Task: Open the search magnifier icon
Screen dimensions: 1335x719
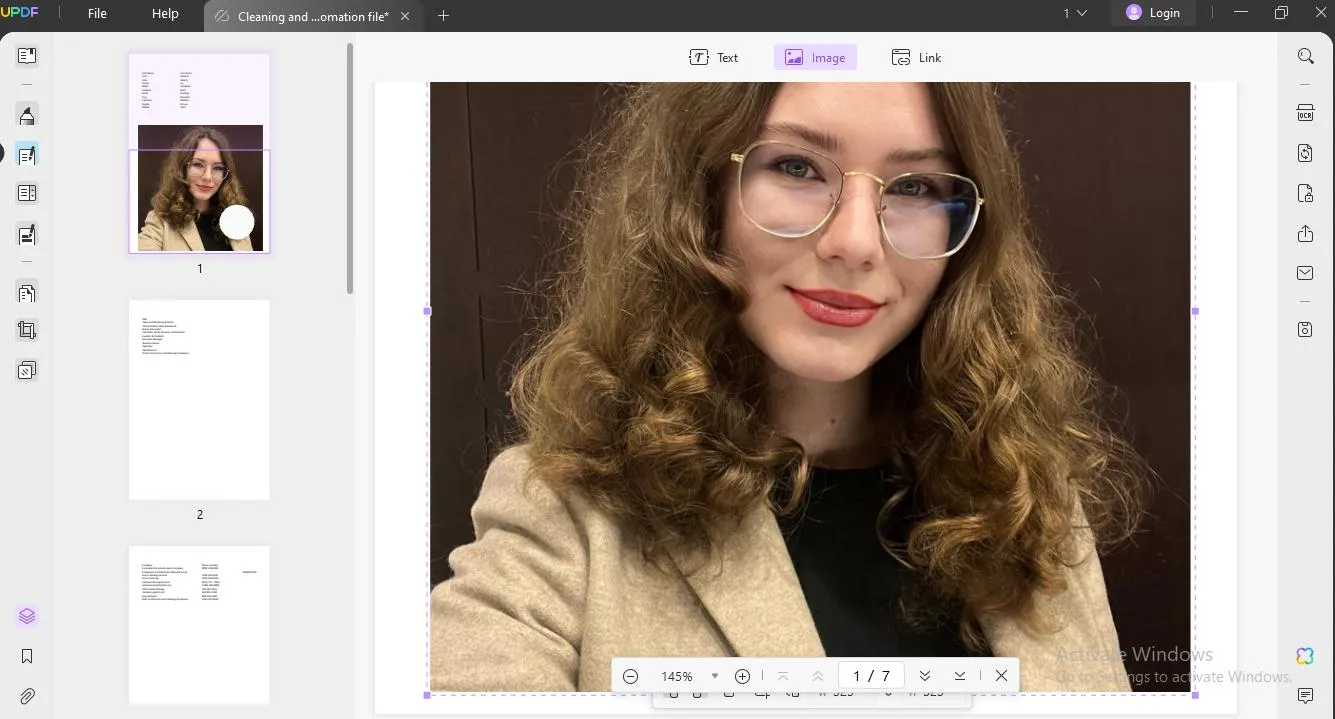Action: click(x=1305, y=56)
